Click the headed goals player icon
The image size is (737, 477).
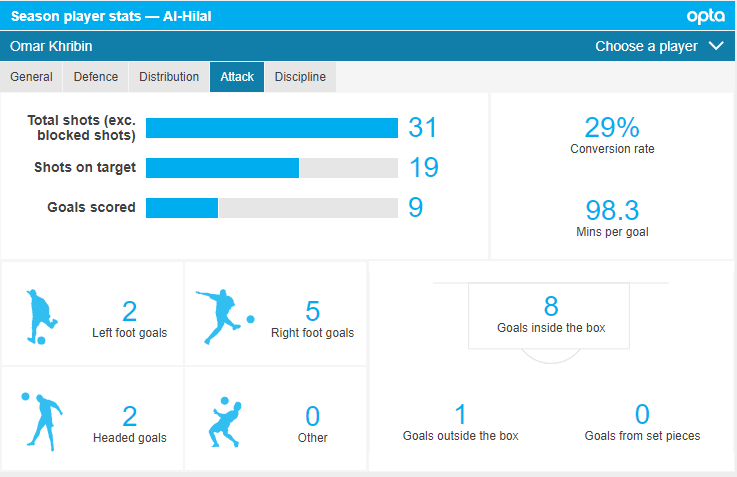pyautogui.click(x=42, y=421)
